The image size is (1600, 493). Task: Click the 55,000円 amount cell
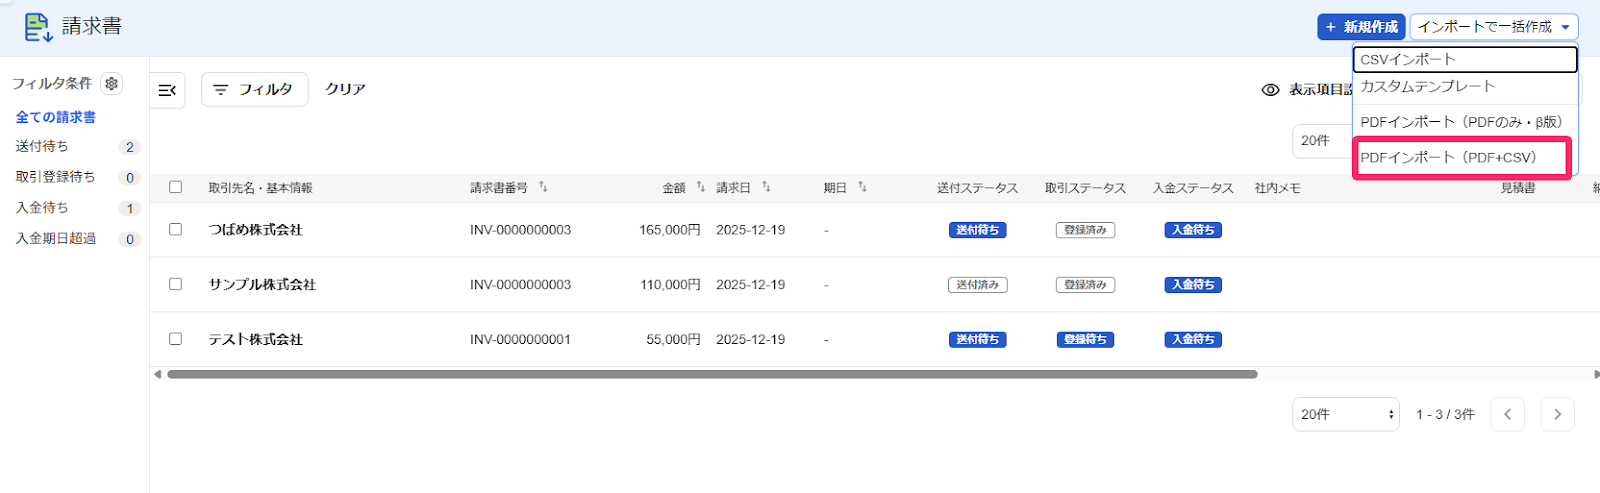click(673, 340)
